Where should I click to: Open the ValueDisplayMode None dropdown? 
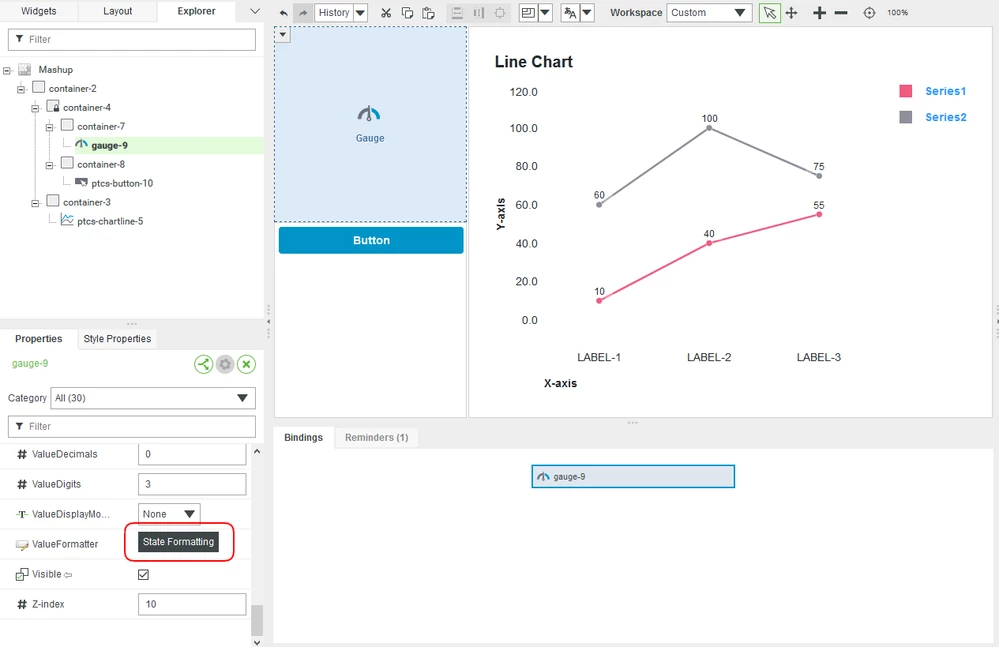point(169,514)
